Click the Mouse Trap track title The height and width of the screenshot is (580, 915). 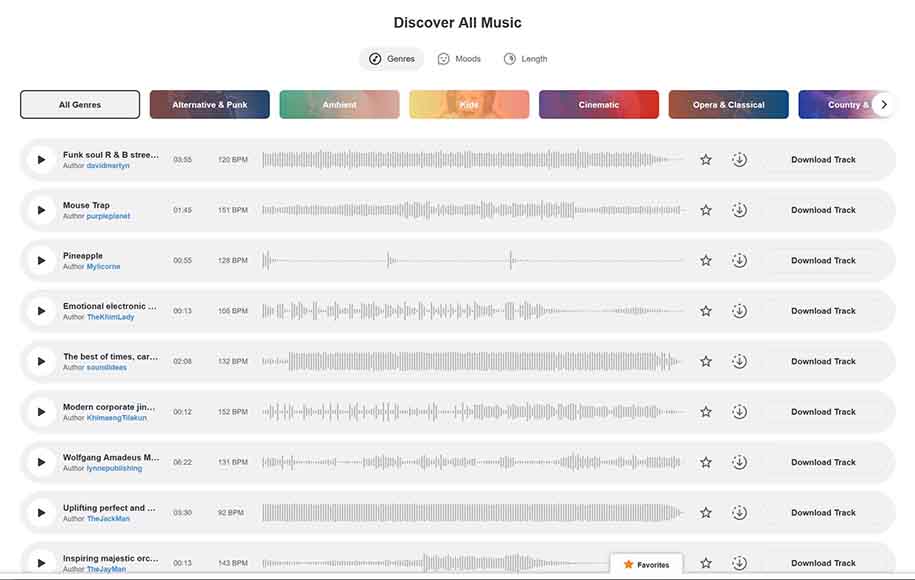point(86,205)
